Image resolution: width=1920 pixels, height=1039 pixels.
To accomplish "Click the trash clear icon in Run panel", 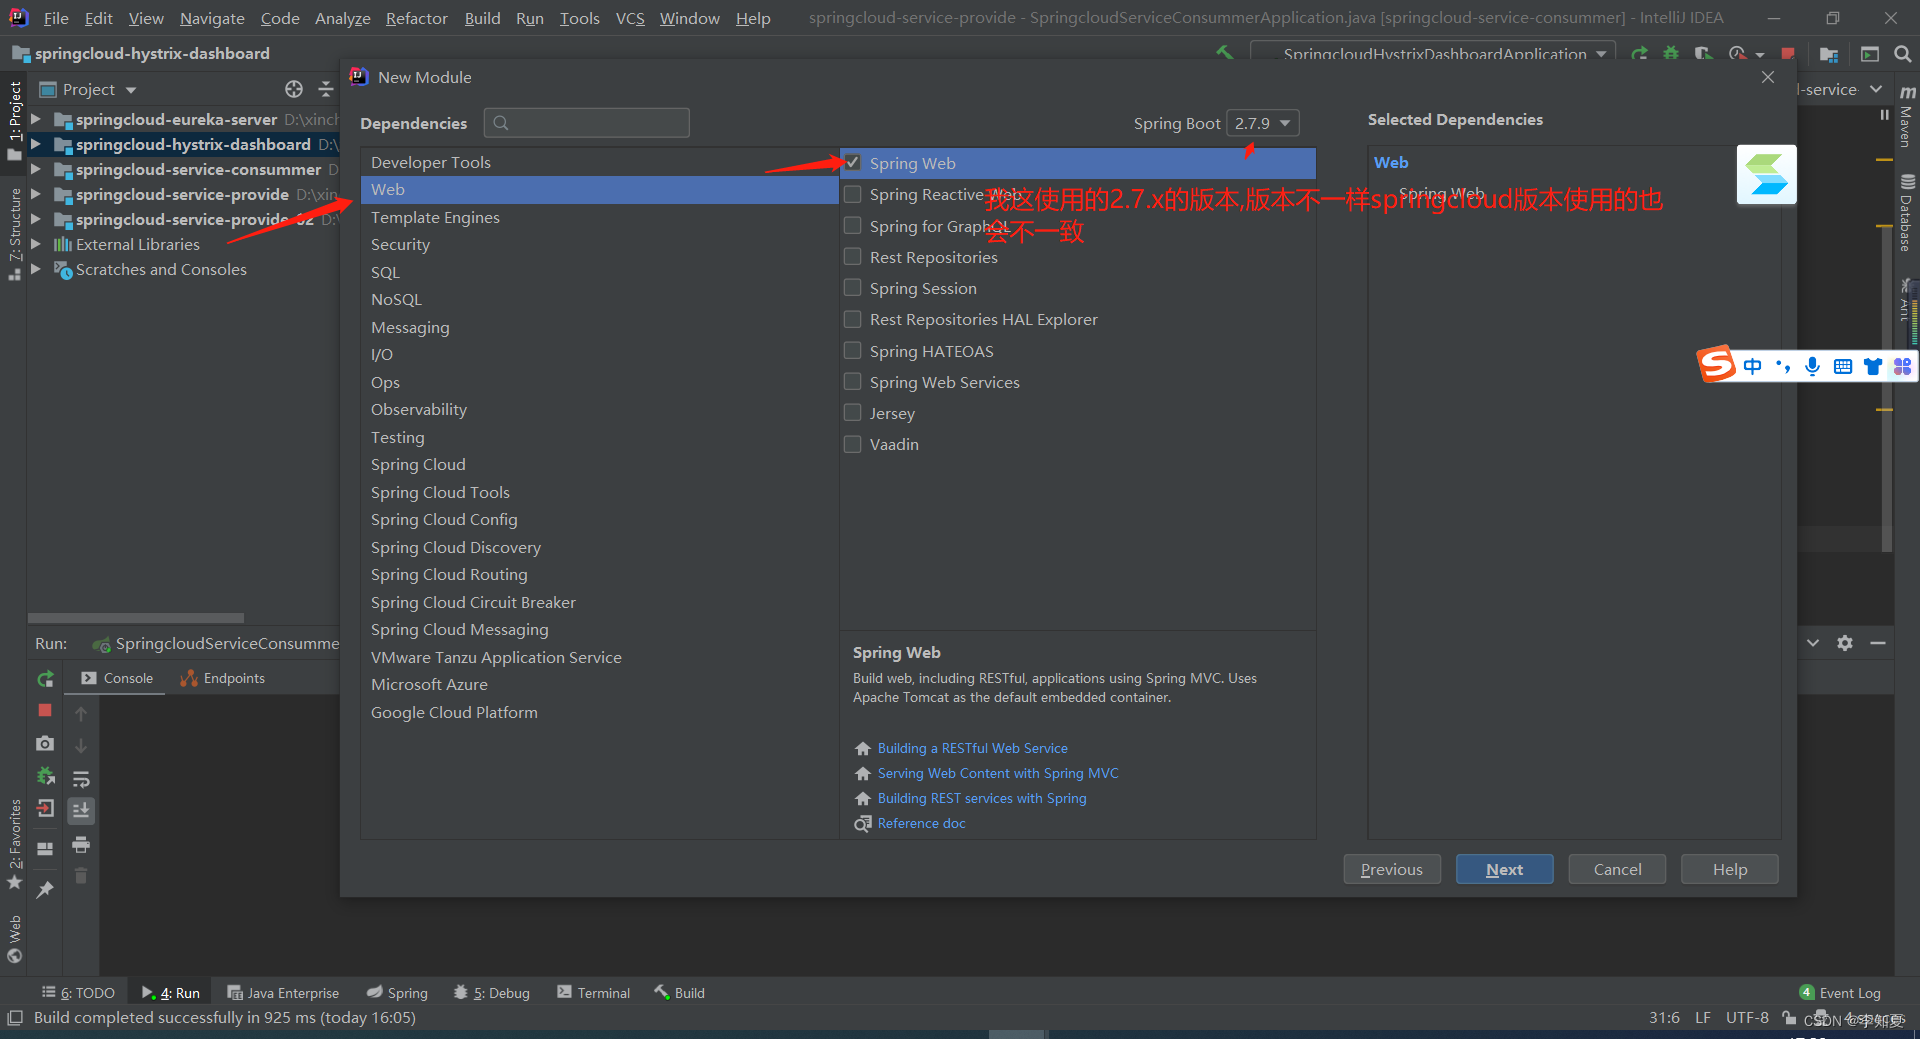I will [81, 876].
